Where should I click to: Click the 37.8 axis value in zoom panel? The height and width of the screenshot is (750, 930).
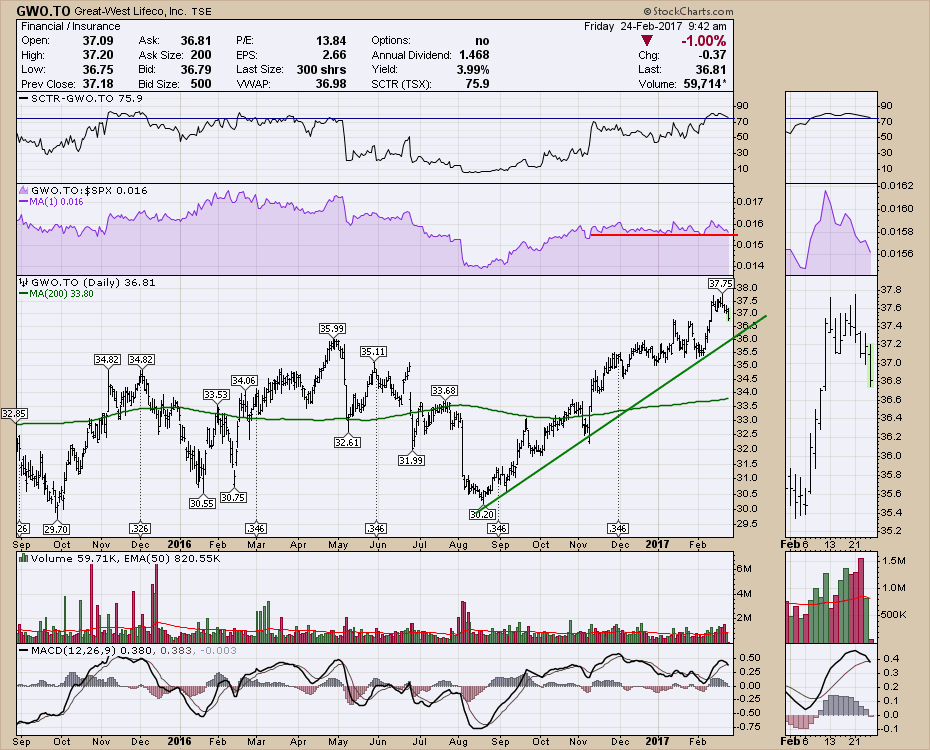click(891, 290)
